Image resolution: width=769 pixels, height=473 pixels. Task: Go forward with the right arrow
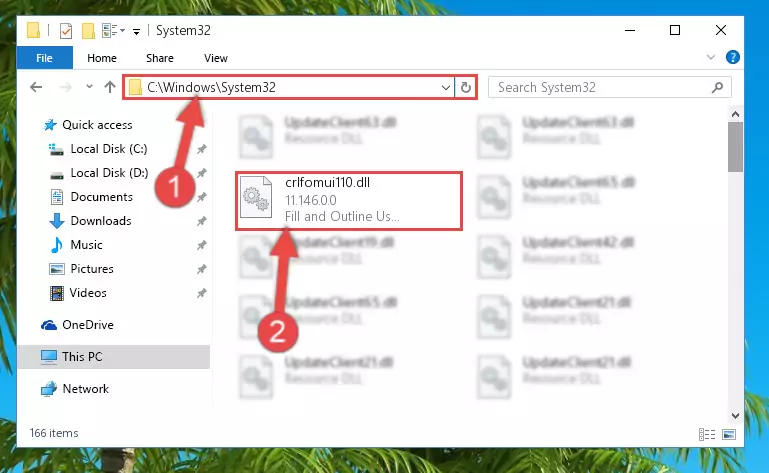pyautogui.click(x=65, y=87)
